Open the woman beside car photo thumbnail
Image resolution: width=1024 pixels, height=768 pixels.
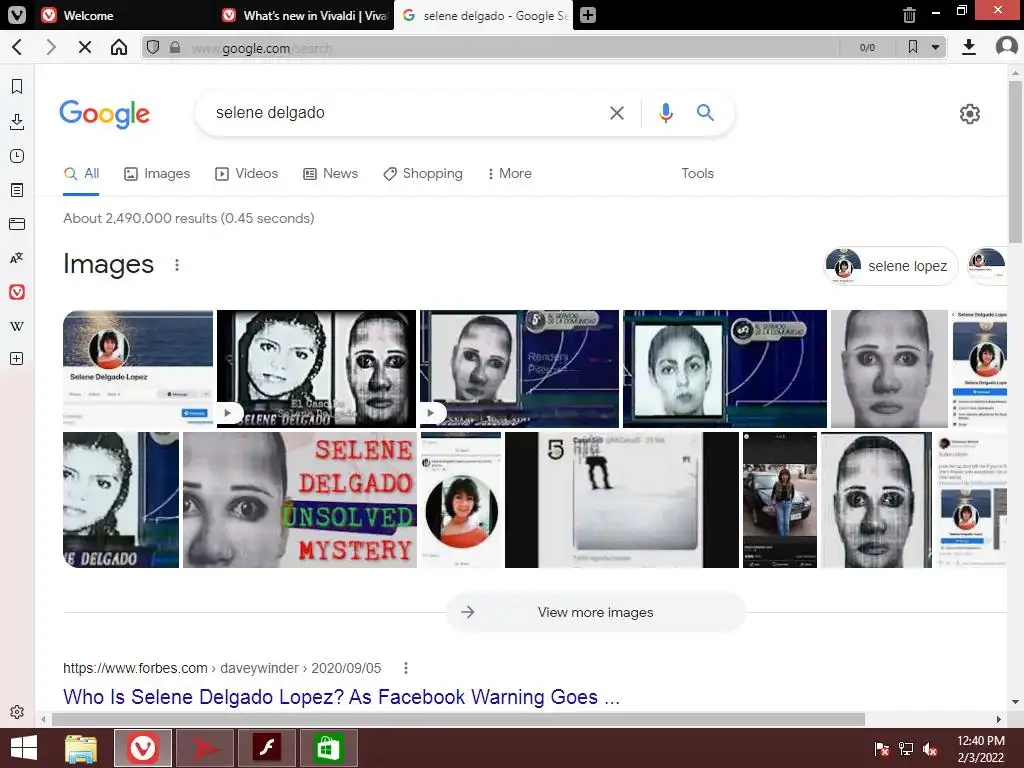click(x=780, y=500)
